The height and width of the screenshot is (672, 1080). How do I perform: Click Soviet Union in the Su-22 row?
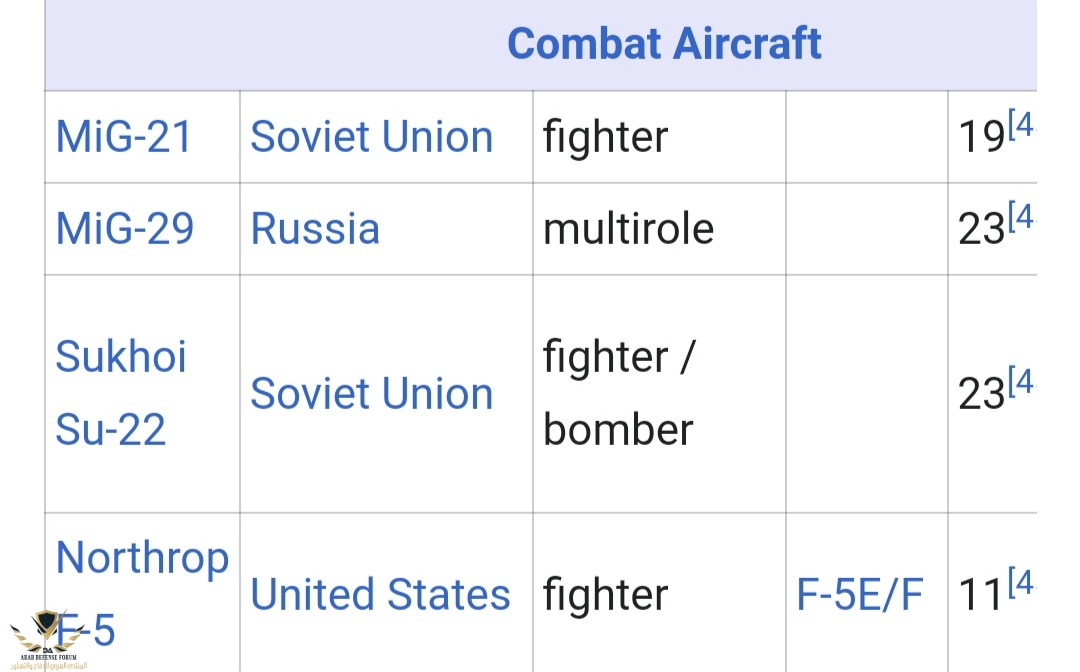pos(371,394)
